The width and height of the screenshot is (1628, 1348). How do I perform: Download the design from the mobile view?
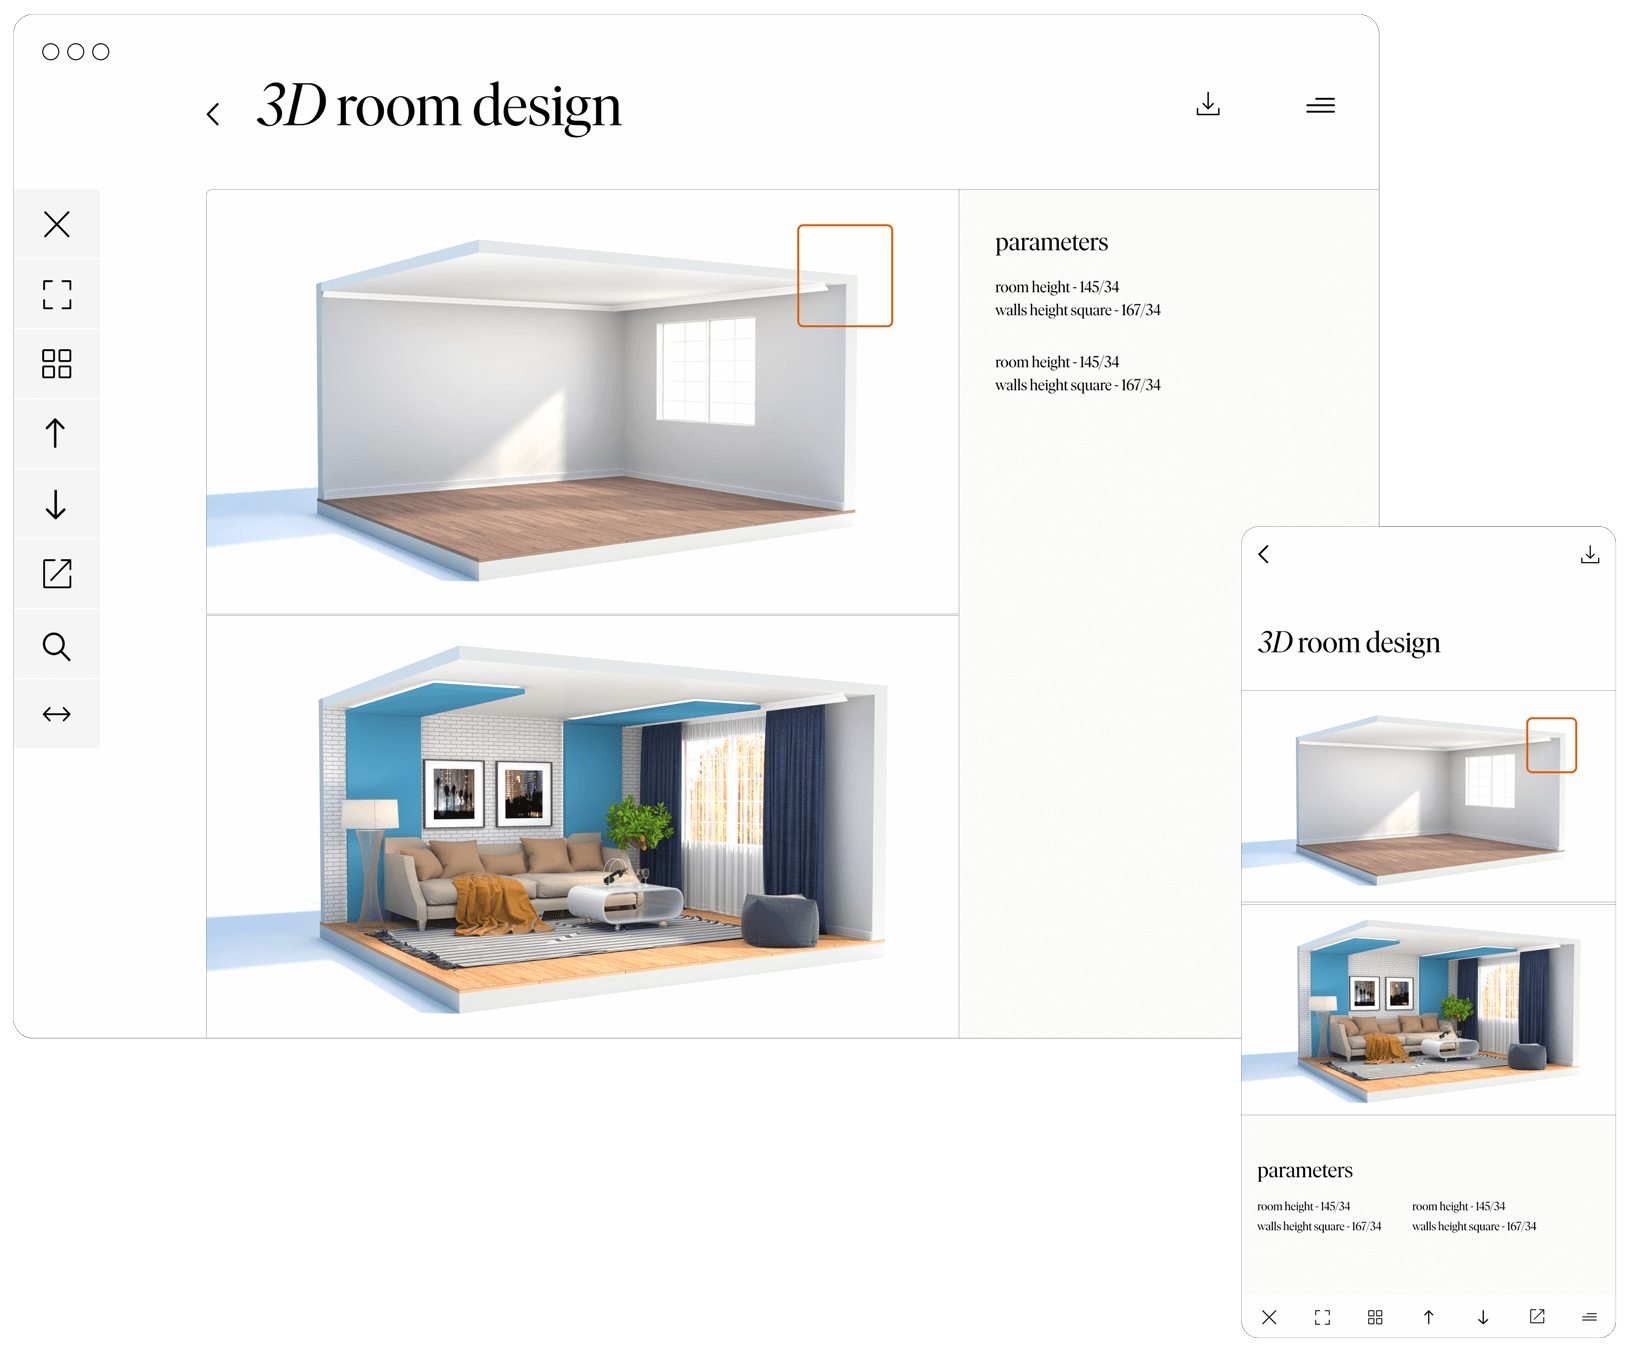(x=1590, y=554)
